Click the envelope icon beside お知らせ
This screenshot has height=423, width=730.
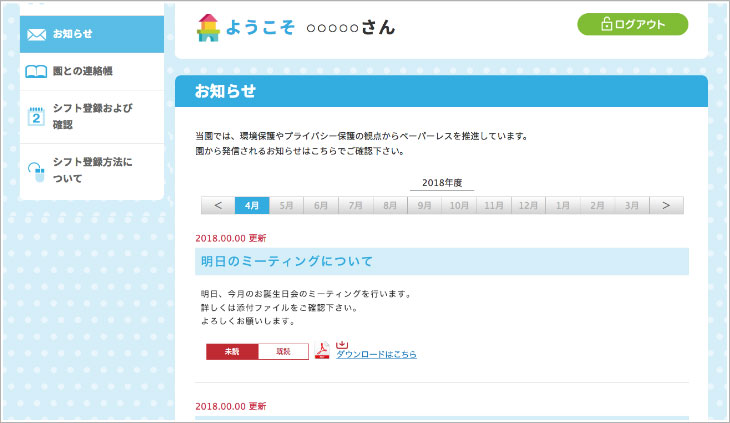tap(37, 35)
